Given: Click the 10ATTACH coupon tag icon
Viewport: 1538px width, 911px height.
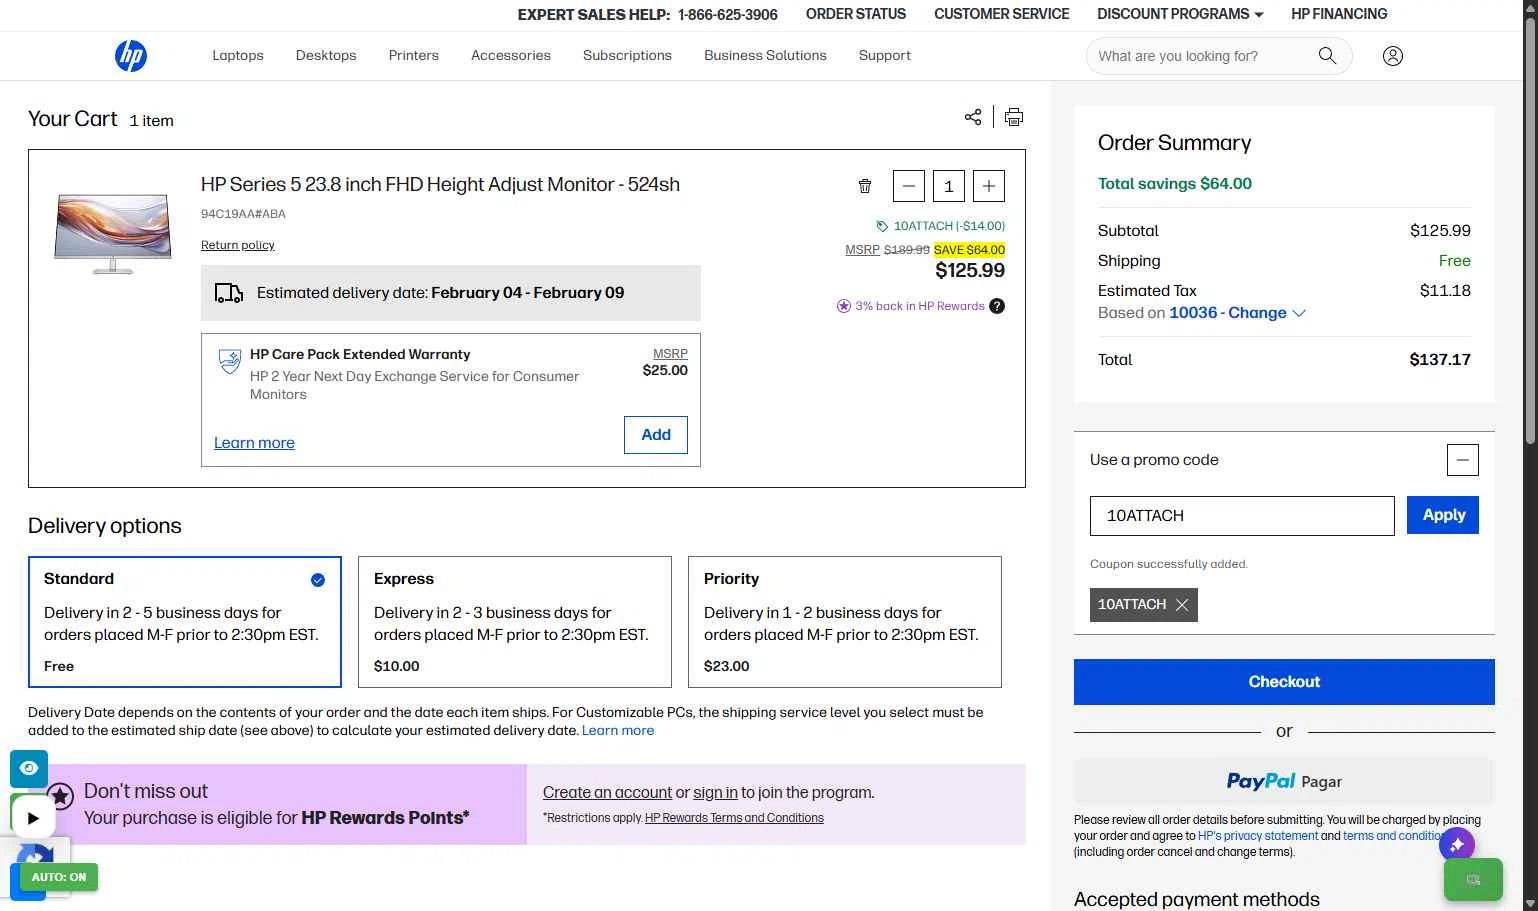Looking at the screenshot, I should pos(882,226).
